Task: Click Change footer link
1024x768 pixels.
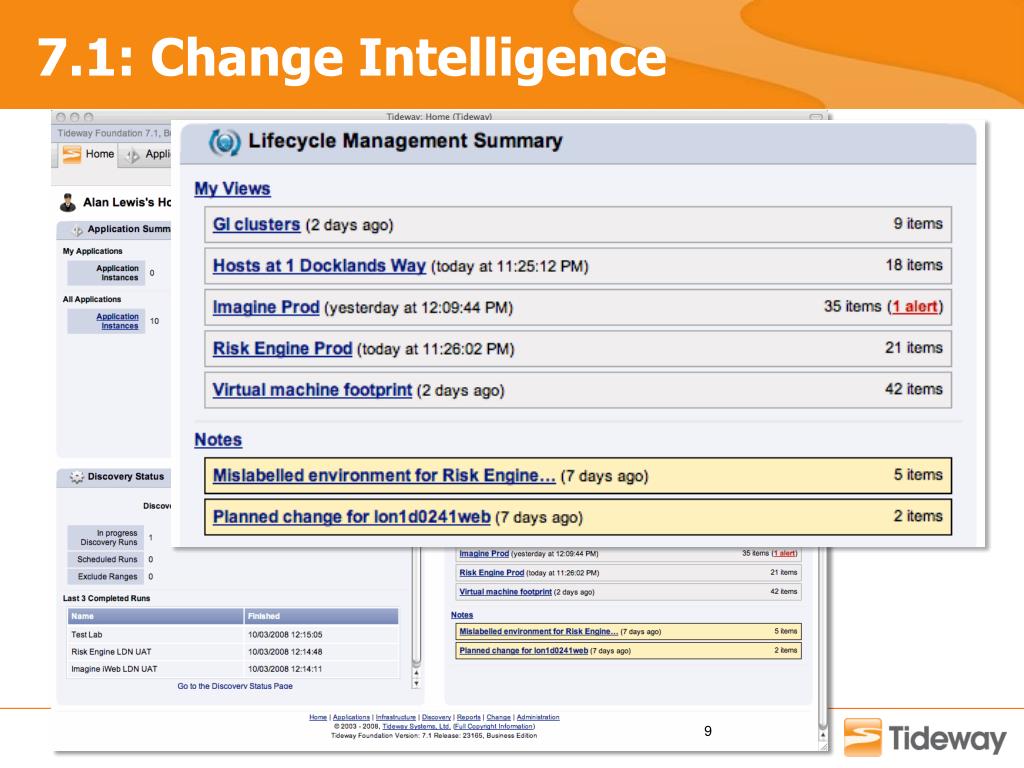Action: (x=498, y=717)
